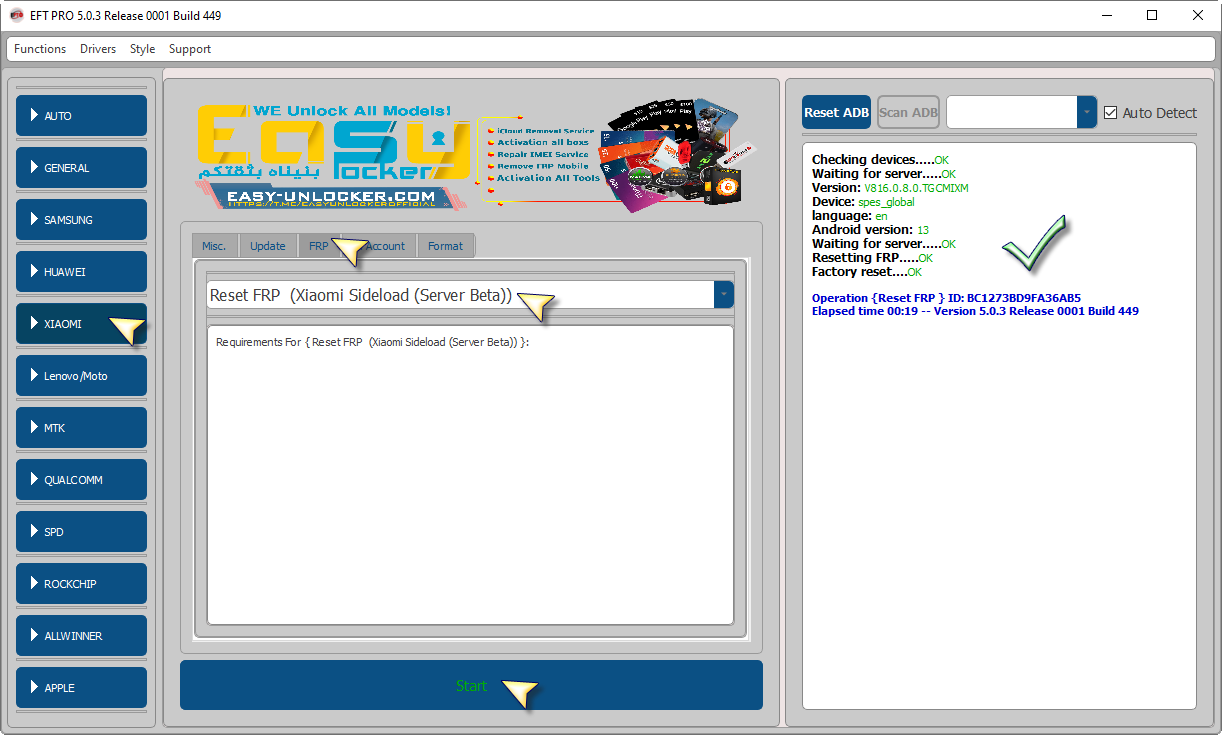Open the Style menu

[x=143, y=49]
